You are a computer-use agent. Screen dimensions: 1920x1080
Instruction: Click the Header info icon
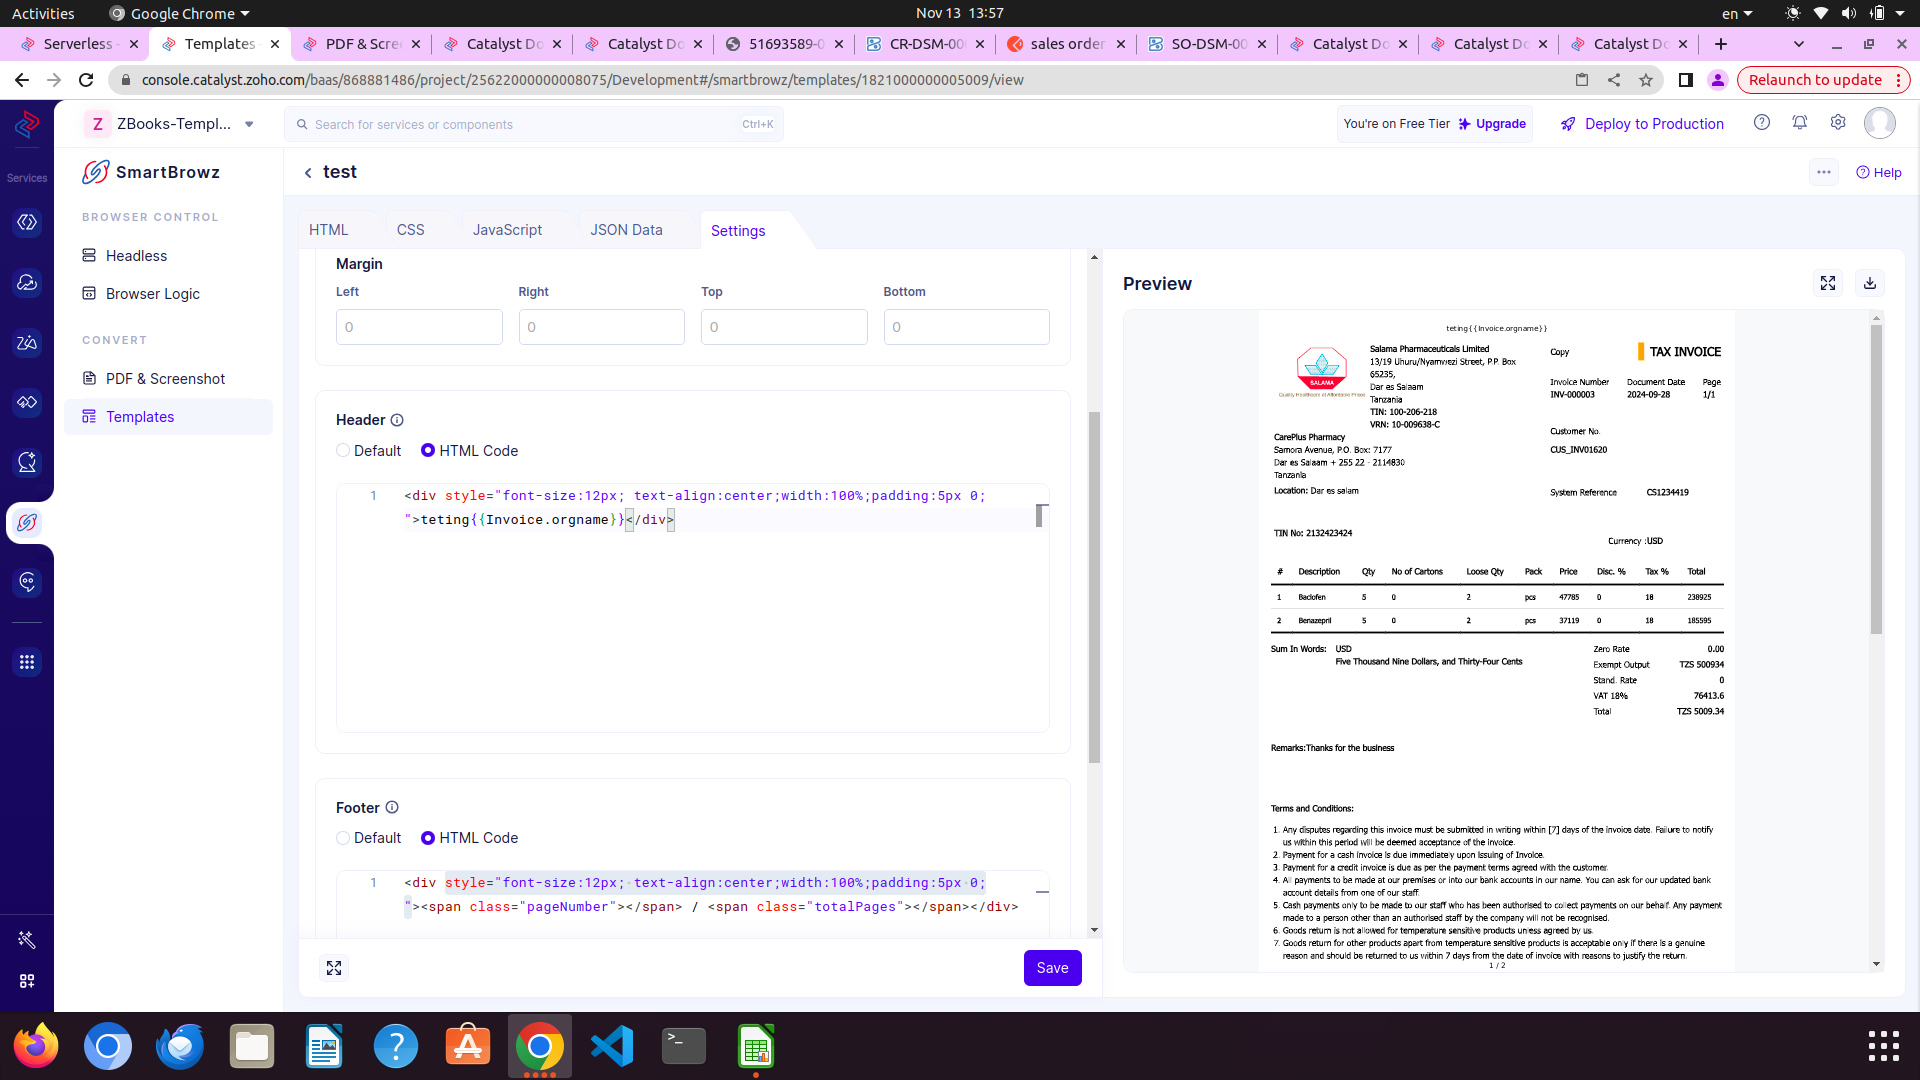[397, 420]
